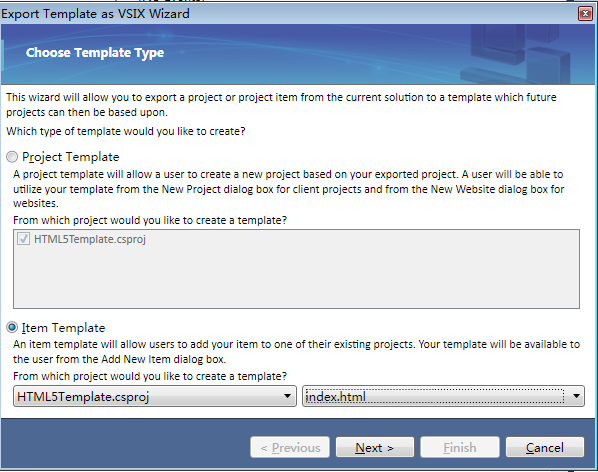
Task: Click the wizard description text paragraph
Action: tap(281, 105)
